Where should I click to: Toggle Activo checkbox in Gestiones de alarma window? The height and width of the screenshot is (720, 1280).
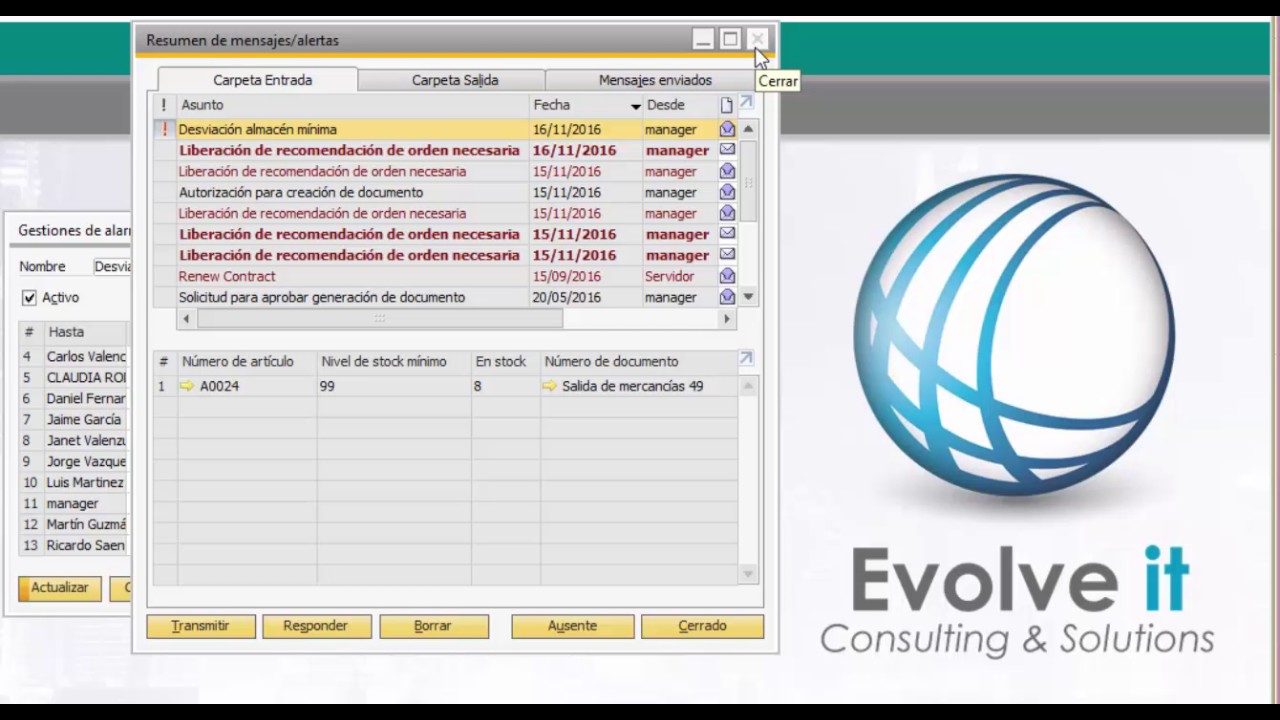pyautogui.click(x=29, y=298)
